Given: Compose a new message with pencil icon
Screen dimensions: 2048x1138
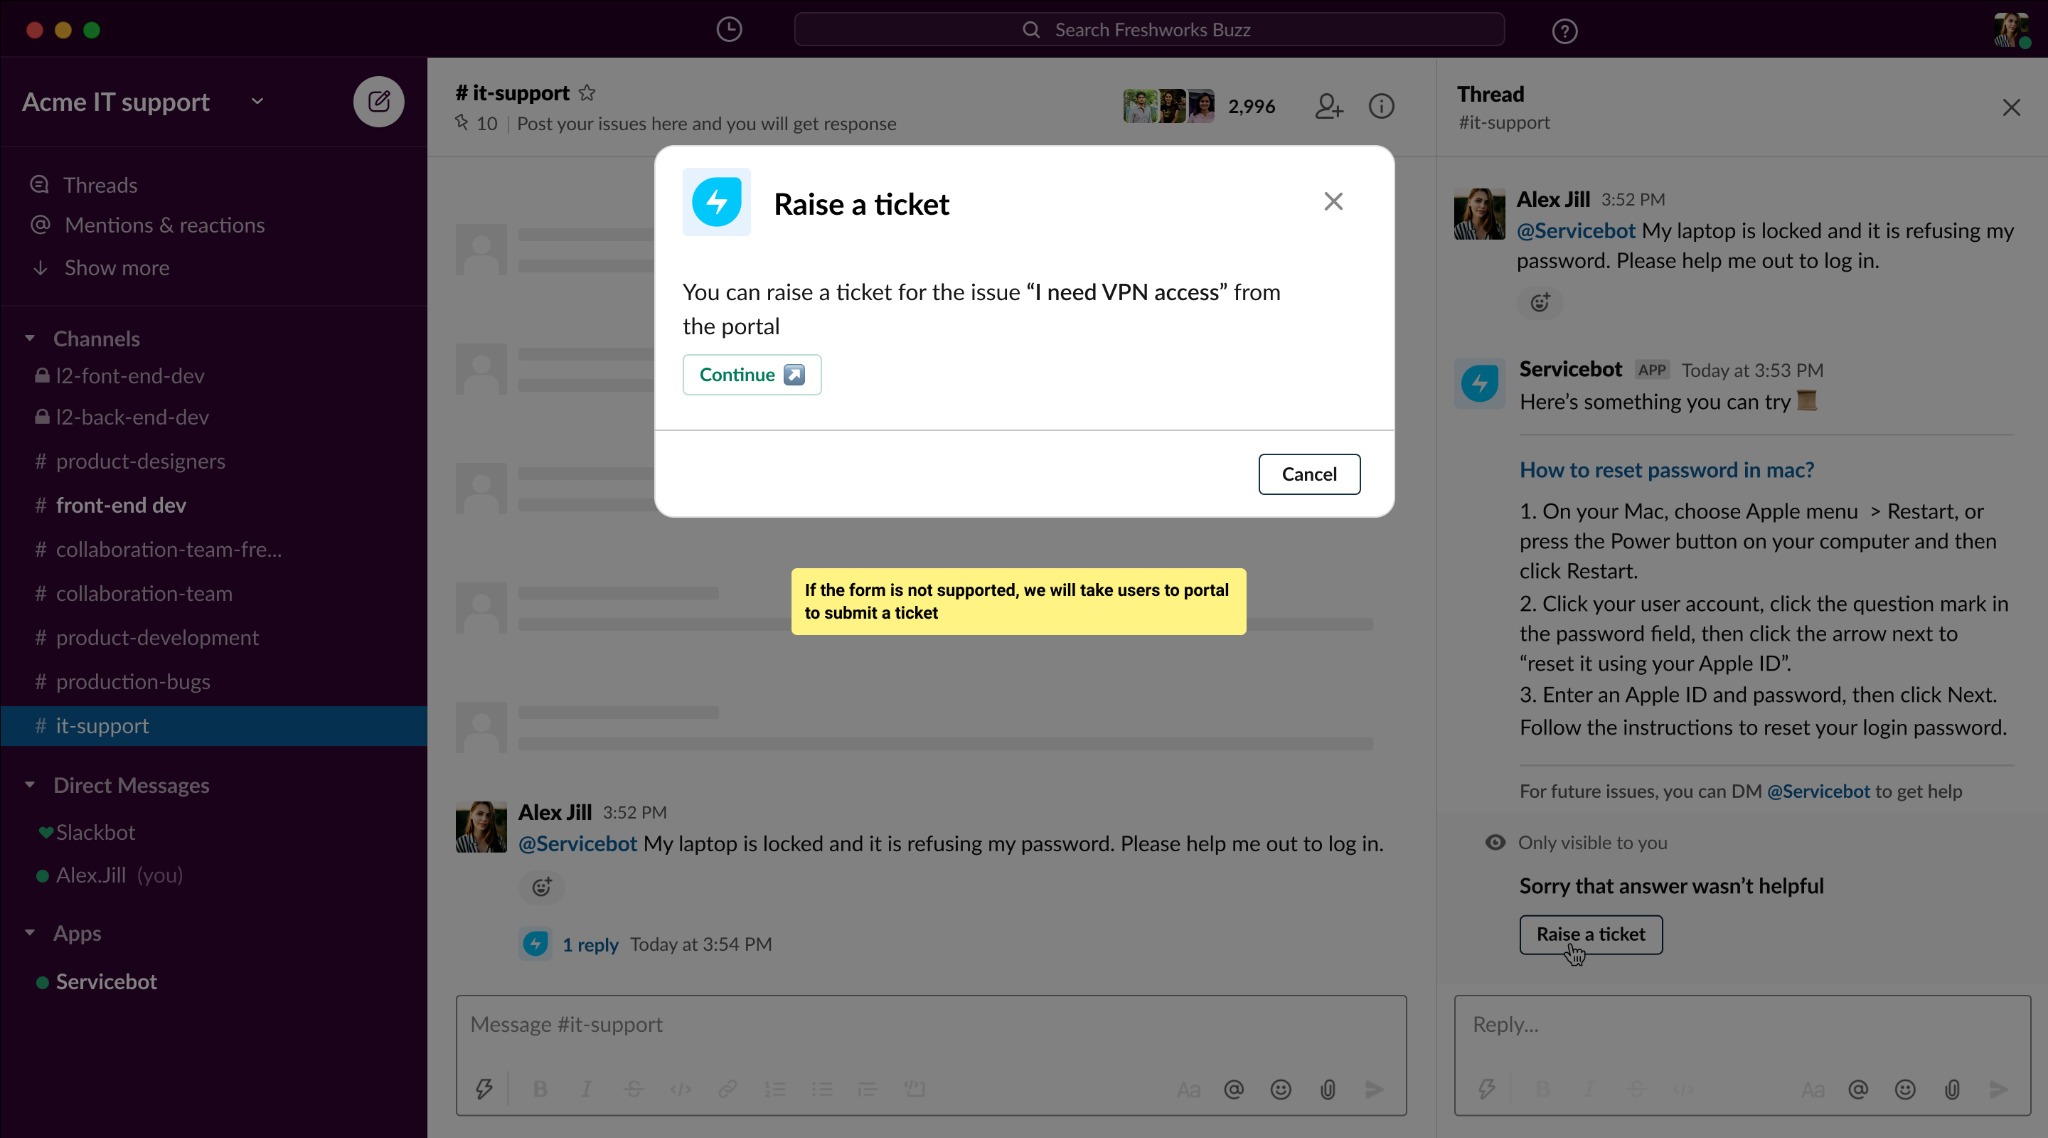Looking at the screenshot, I should [379, 101].
